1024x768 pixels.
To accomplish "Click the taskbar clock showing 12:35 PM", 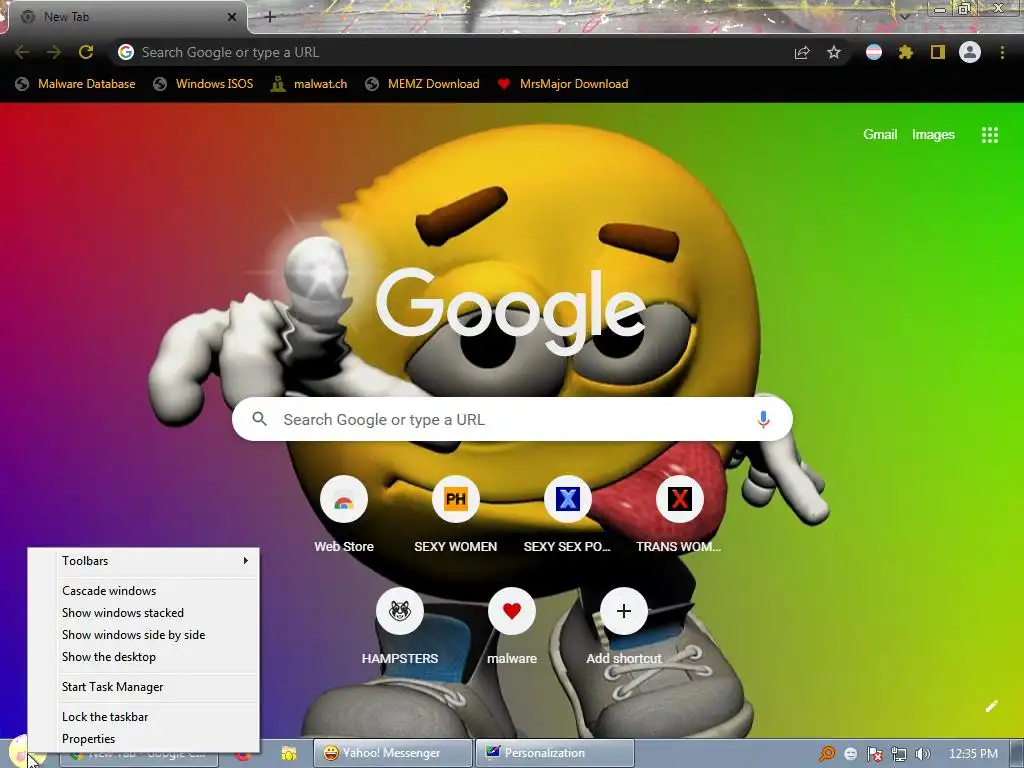I will (x=973, y=754).
